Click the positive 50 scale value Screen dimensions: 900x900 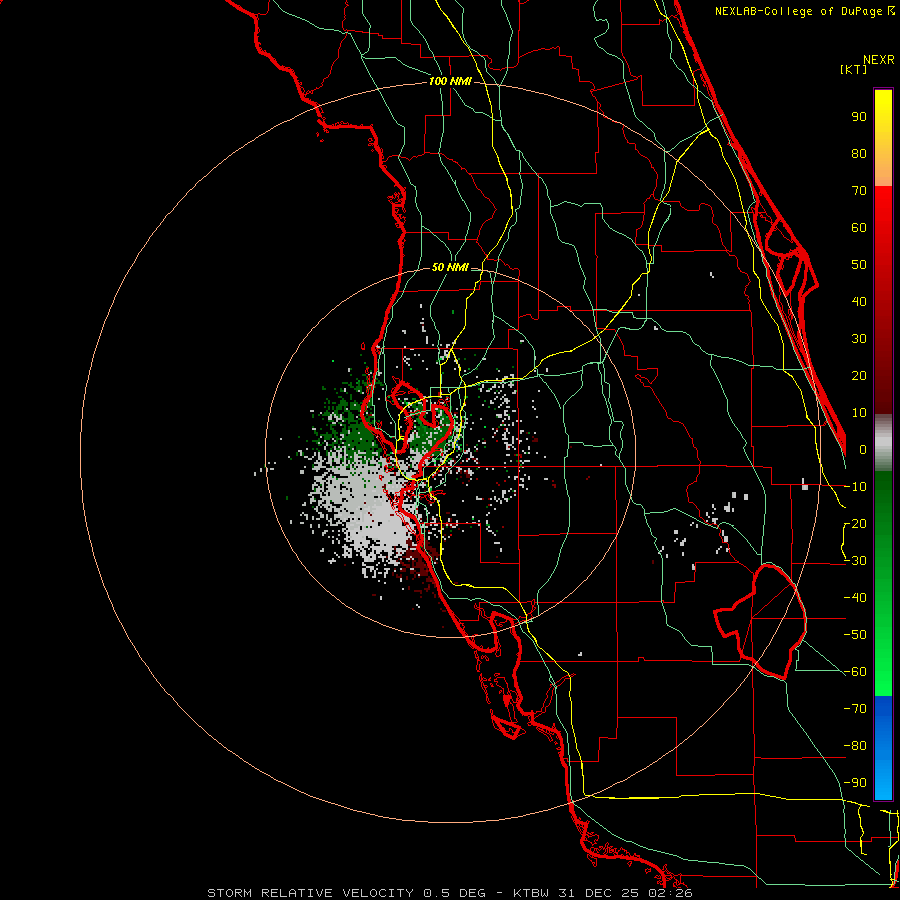click(x=859, y=265)
